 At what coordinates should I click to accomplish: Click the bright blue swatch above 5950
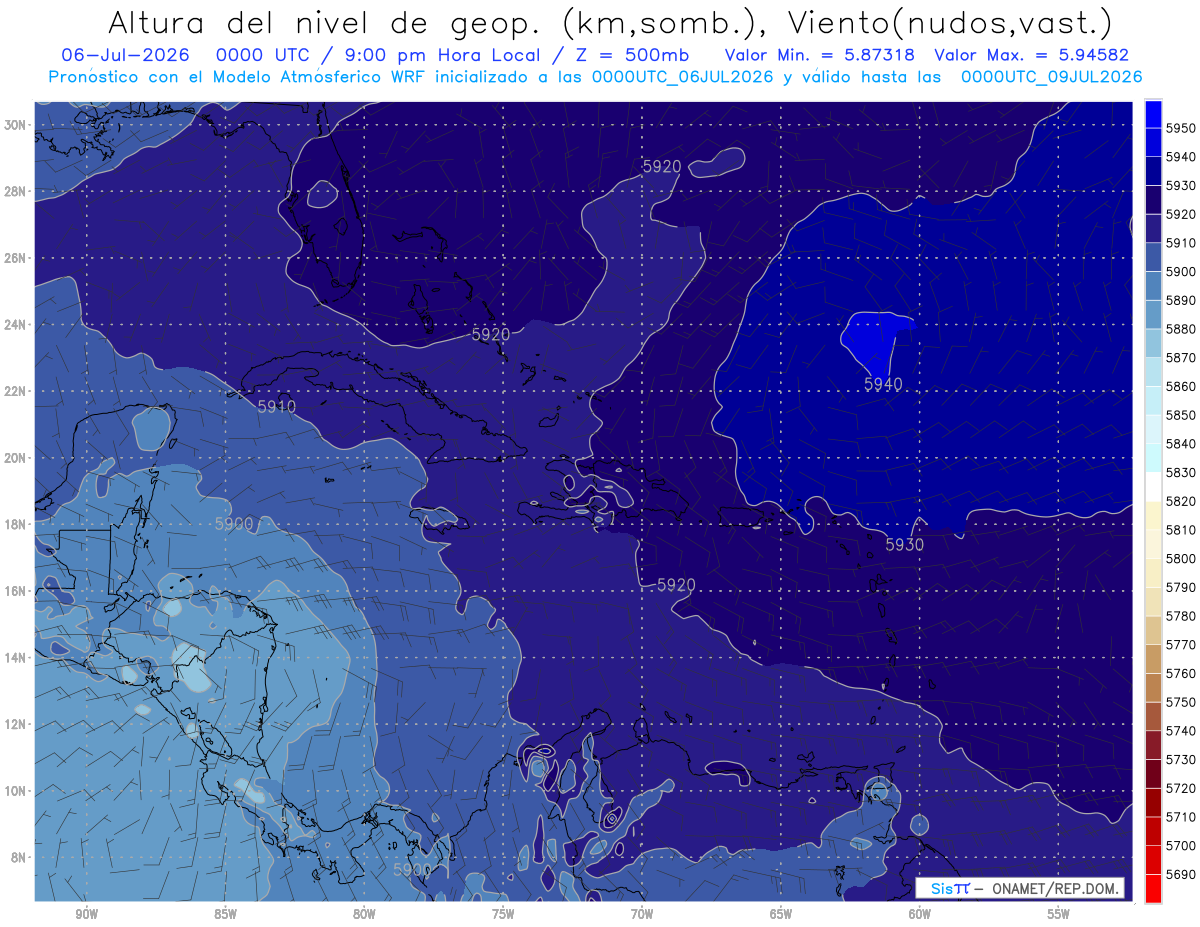pyautogui.click(x=1153, y=114)
